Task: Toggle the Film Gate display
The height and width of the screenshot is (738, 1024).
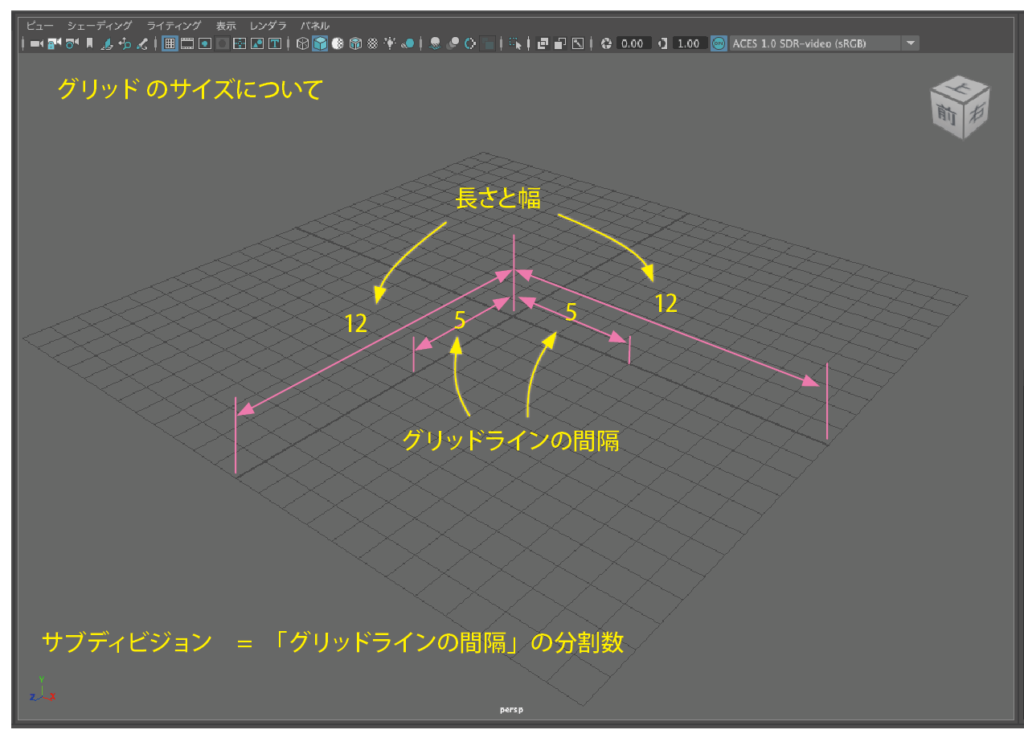Action: 187,44
